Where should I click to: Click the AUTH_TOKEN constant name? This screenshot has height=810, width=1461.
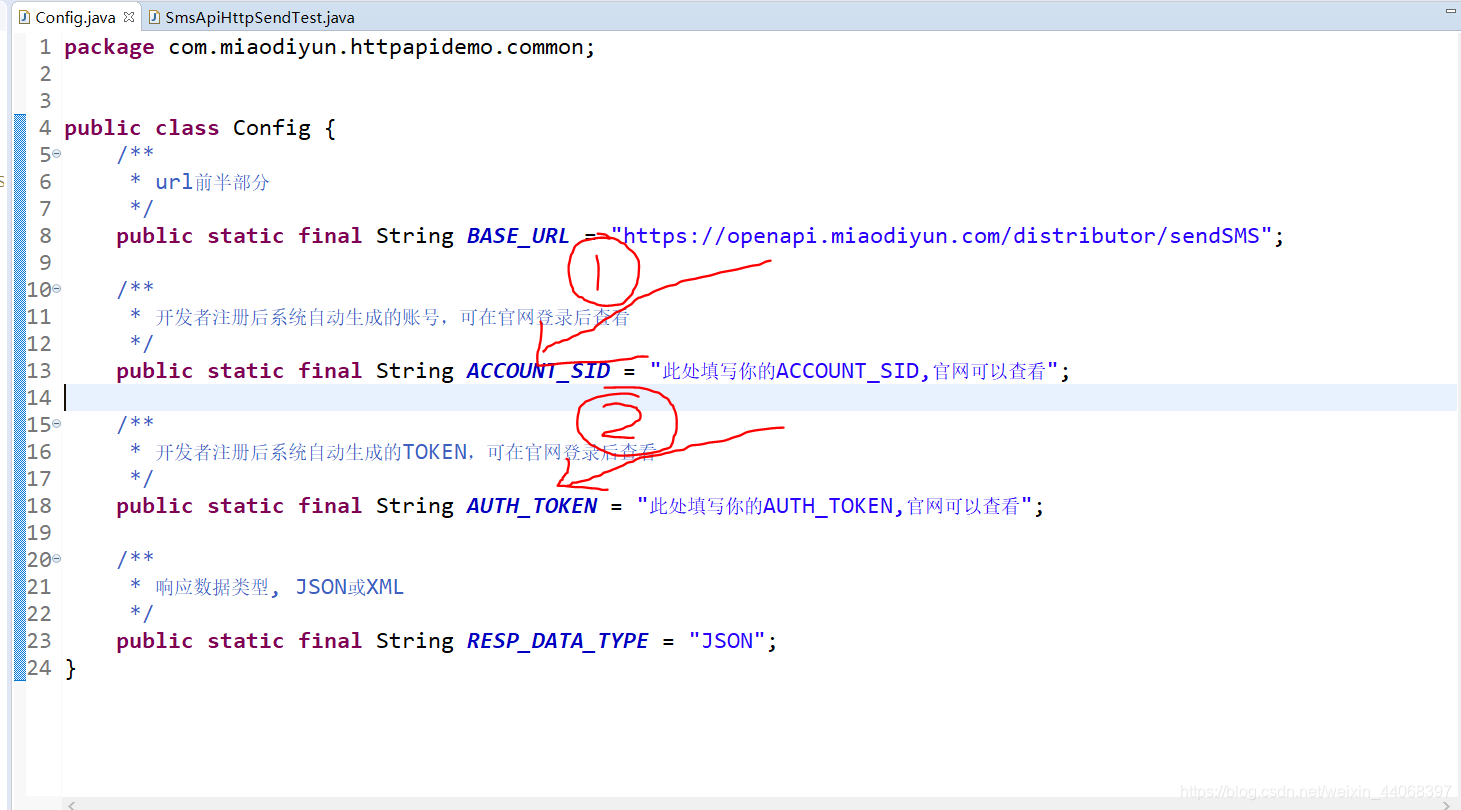tap(532, 506)
